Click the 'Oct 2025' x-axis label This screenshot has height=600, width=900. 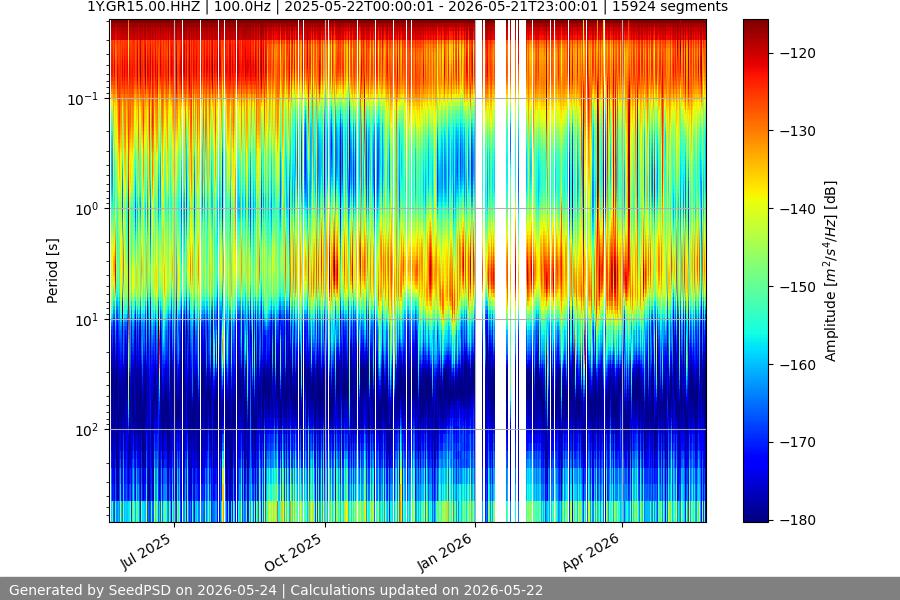[293, 552]
